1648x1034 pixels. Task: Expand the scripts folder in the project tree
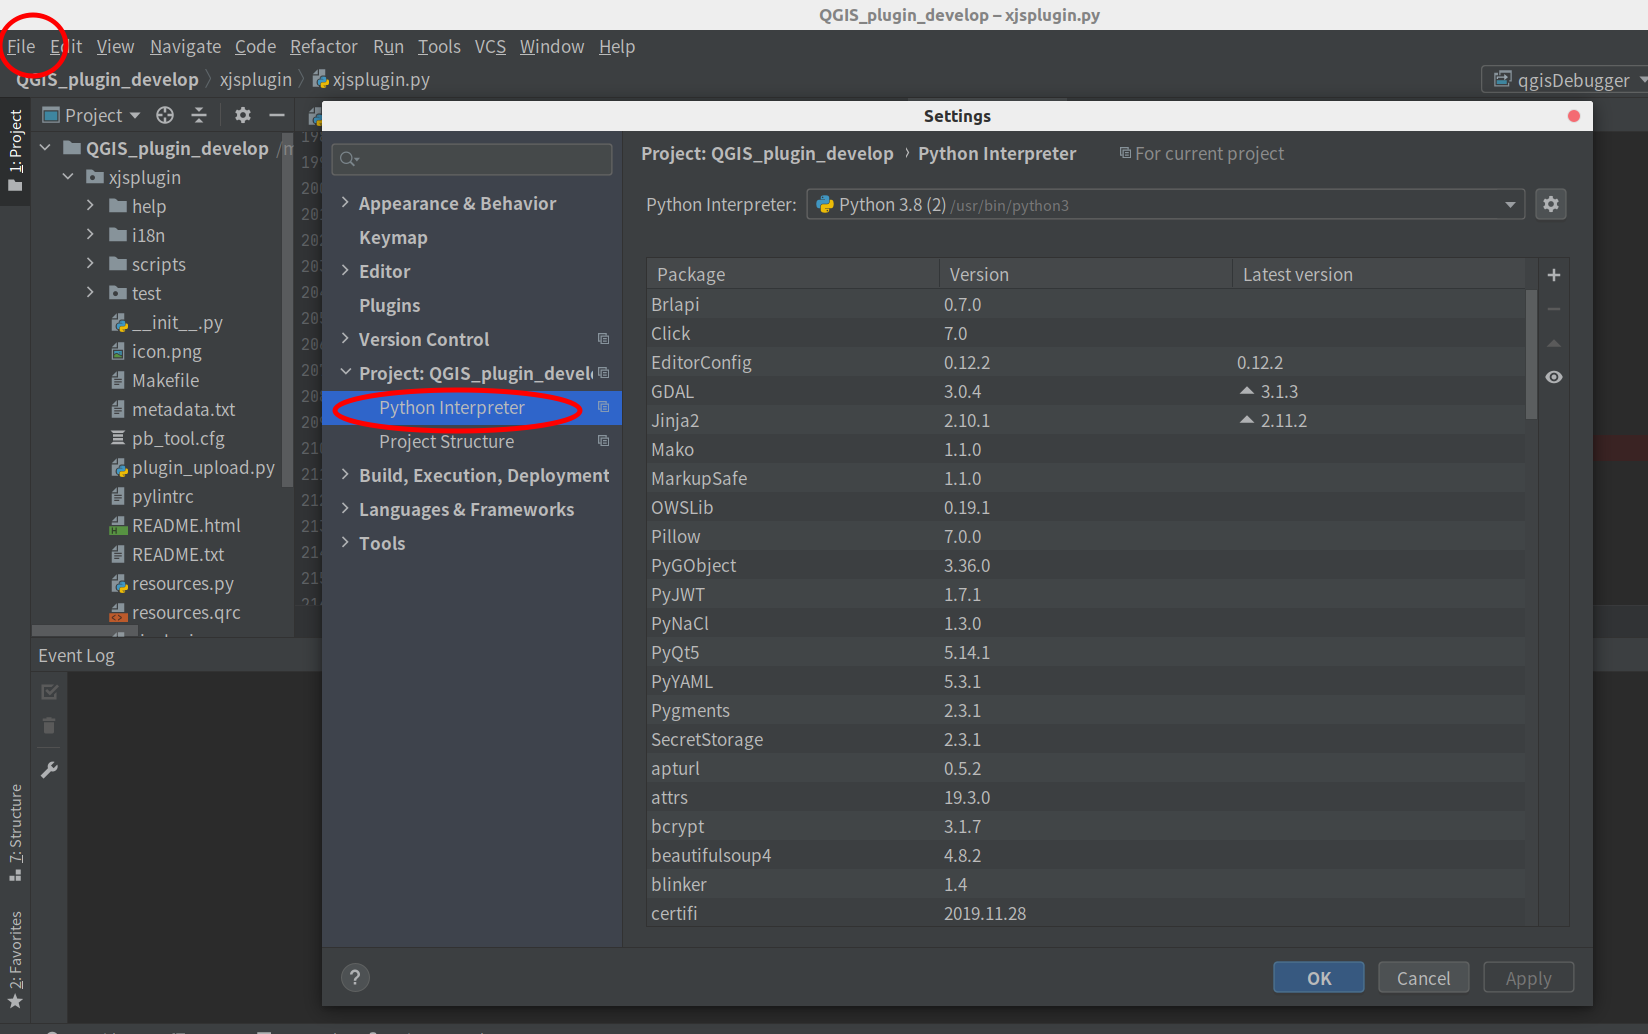pos(91,264)
